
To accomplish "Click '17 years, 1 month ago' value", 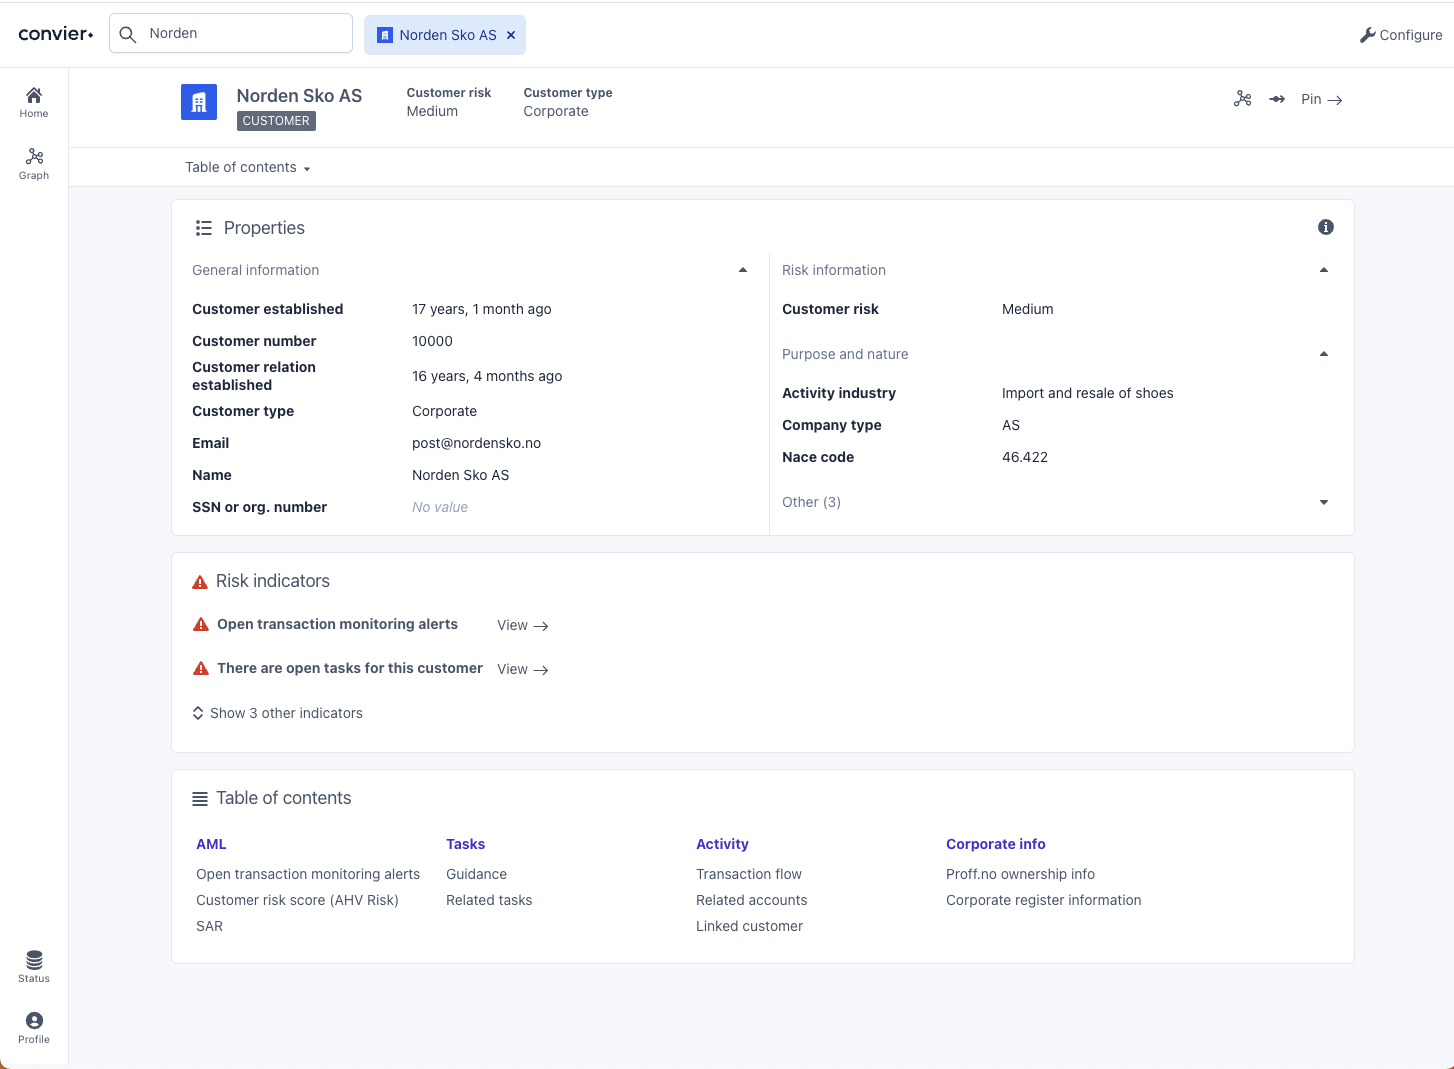I will [482, 309].
